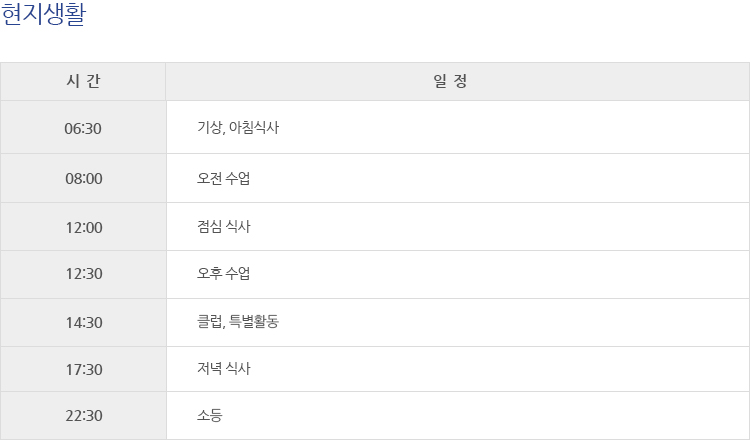Select the 22:30 time cell
This screenshot has width=750, height=447.
pyautogui.click(x=83, y=415)
